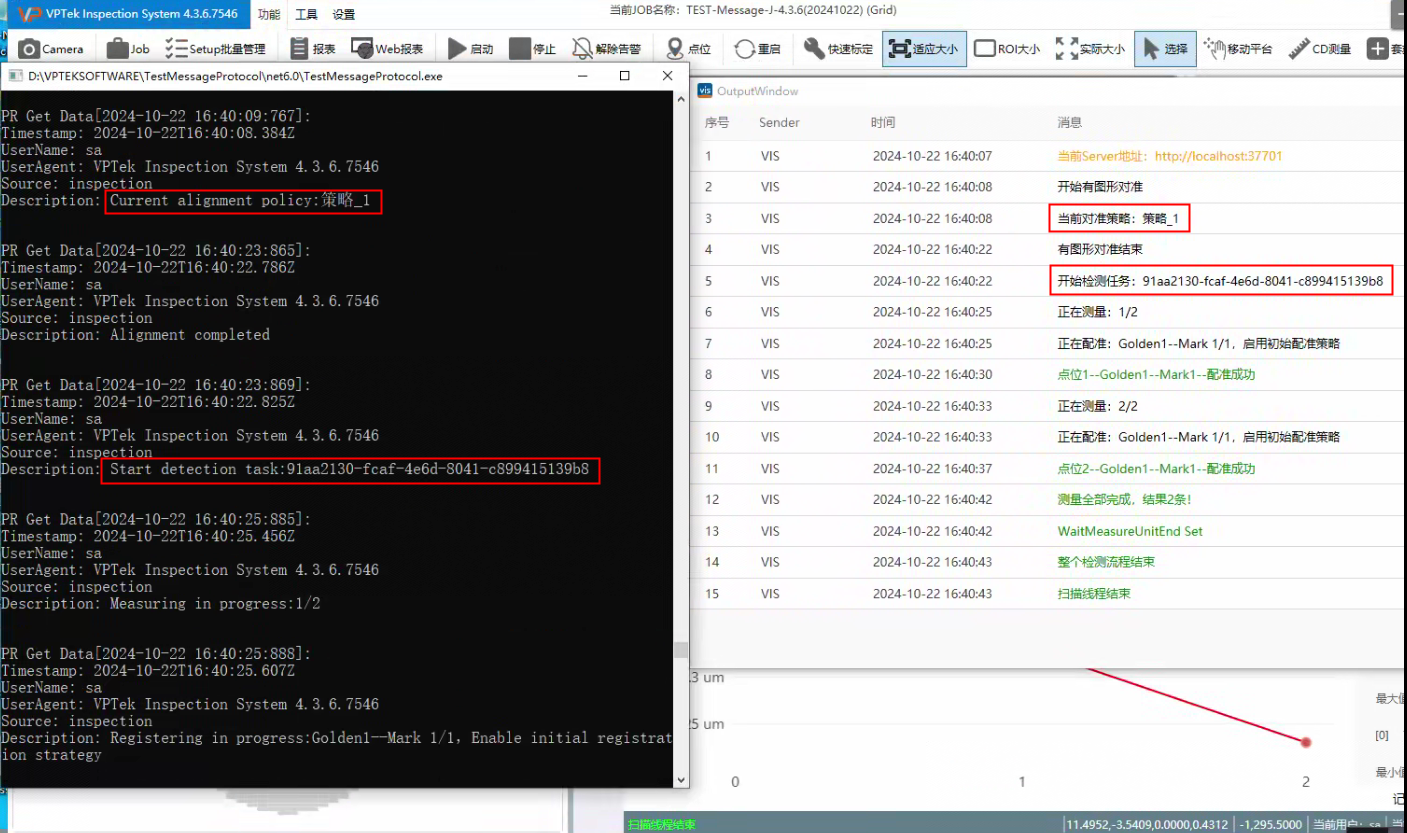Open the 设置 menu
This screenshot has height=833, width=1407.
point(344,15)
